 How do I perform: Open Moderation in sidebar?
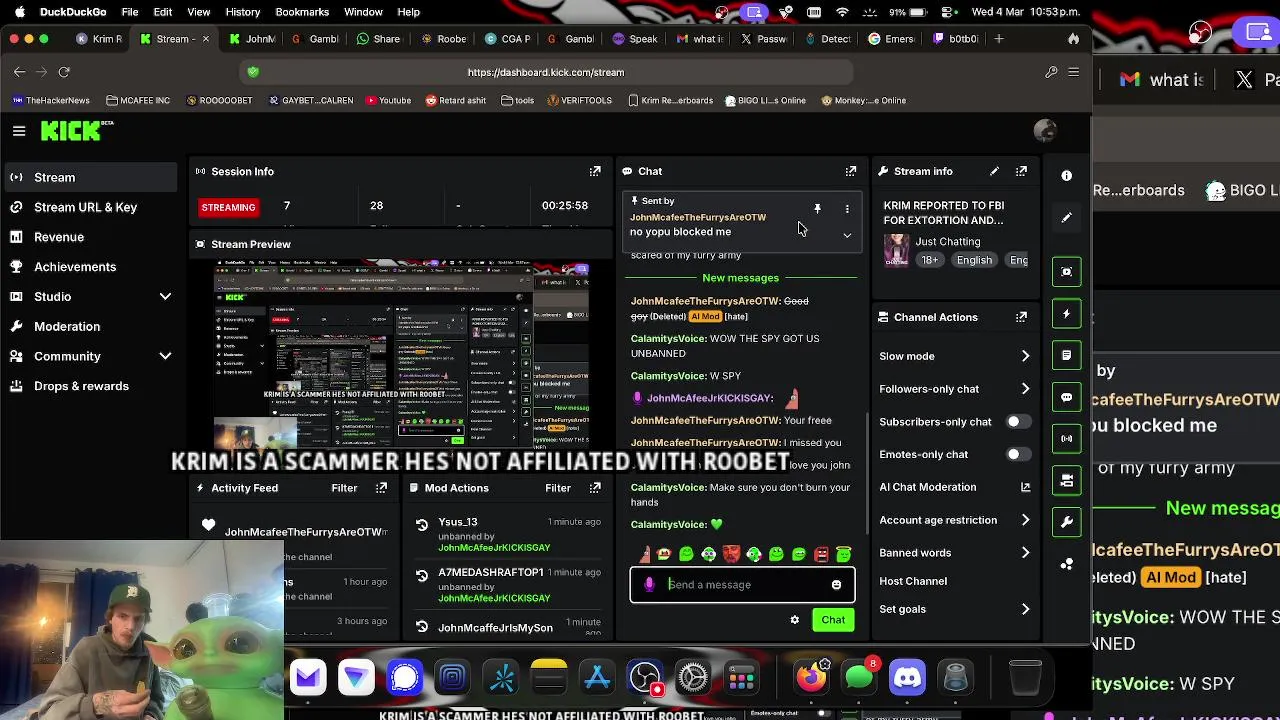[x=89, y=326]
